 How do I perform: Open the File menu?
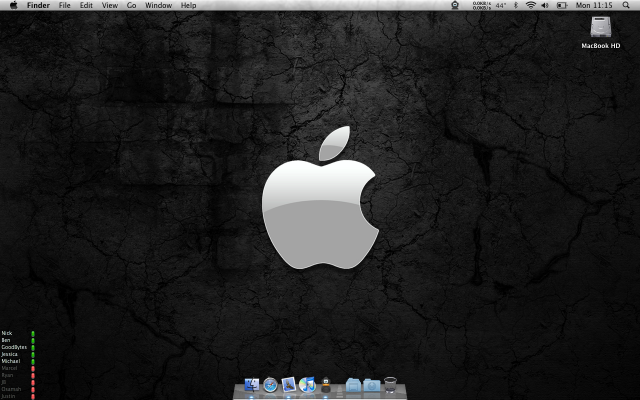click(64, 5)
